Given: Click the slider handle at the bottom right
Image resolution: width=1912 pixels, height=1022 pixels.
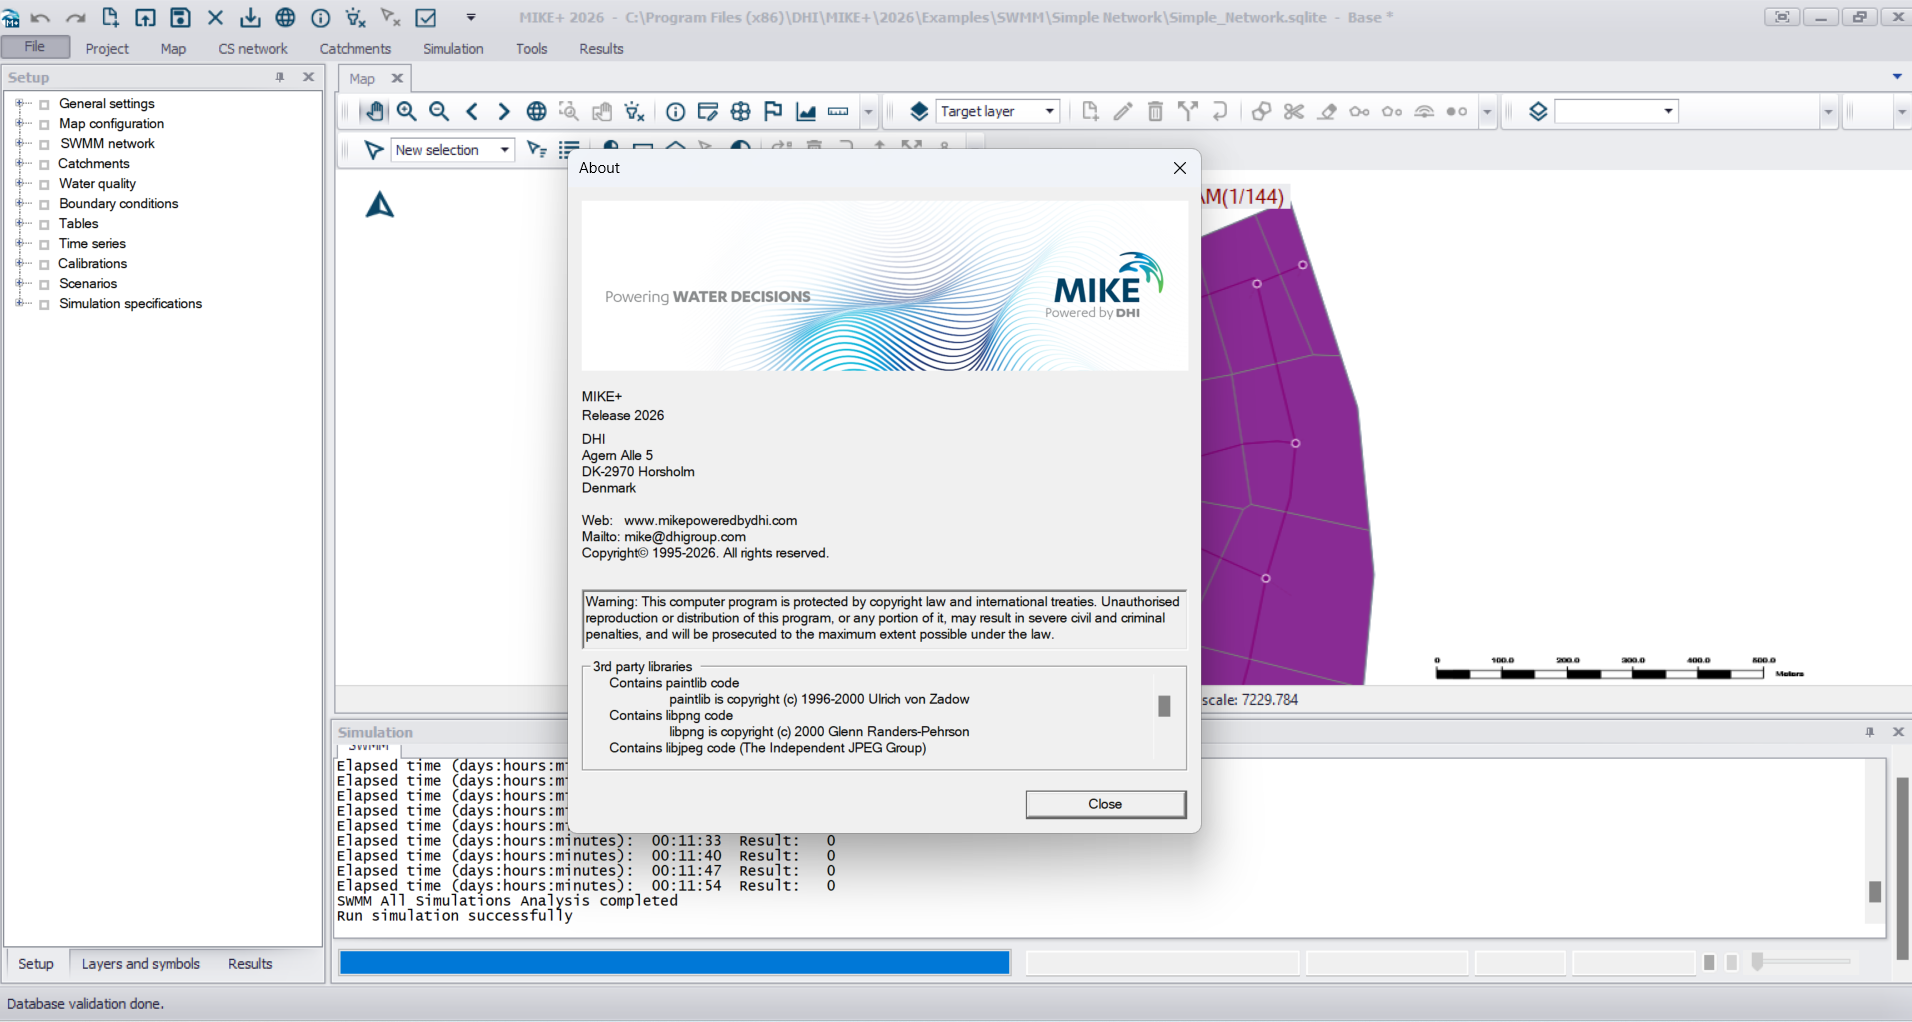Looking at the screenshot, I should [x=1757, y=962].
